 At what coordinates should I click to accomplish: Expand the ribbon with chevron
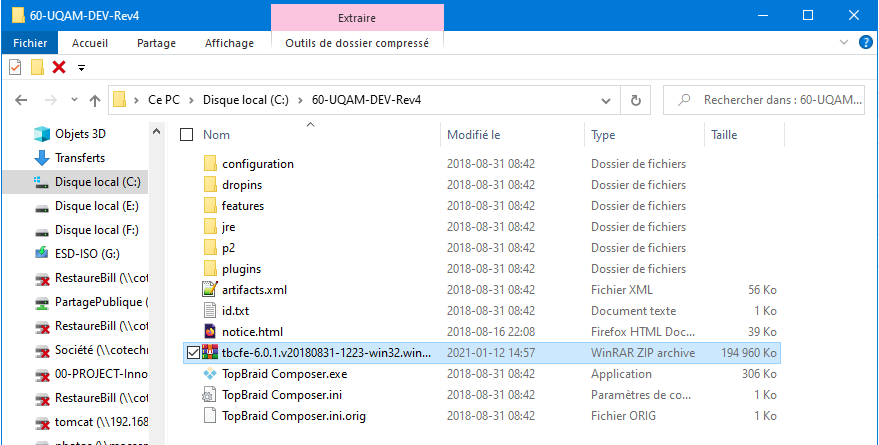click(844, 43)
